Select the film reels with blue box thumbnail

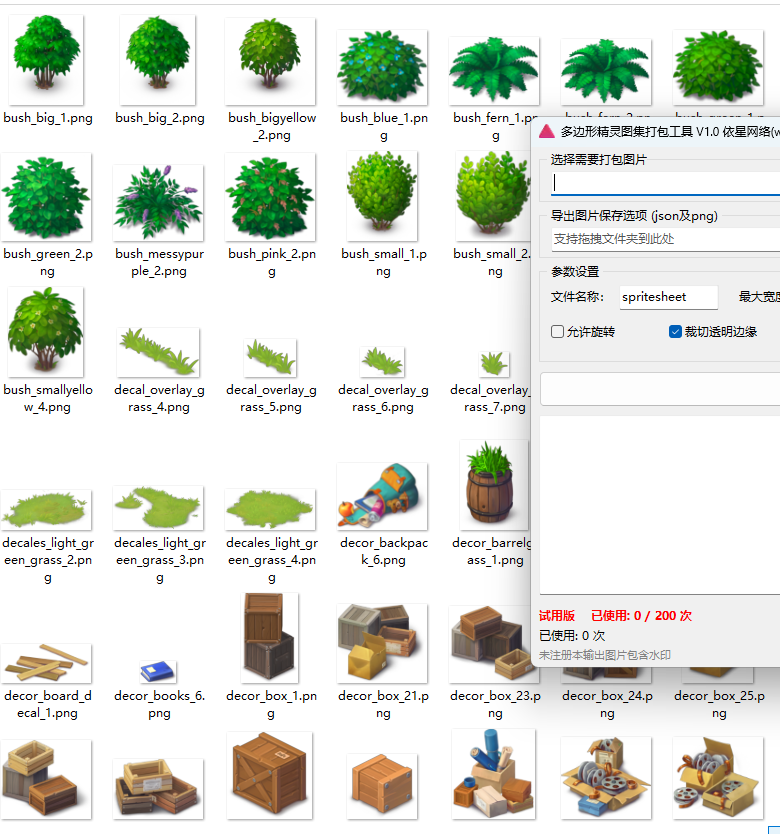click(606, 778)
